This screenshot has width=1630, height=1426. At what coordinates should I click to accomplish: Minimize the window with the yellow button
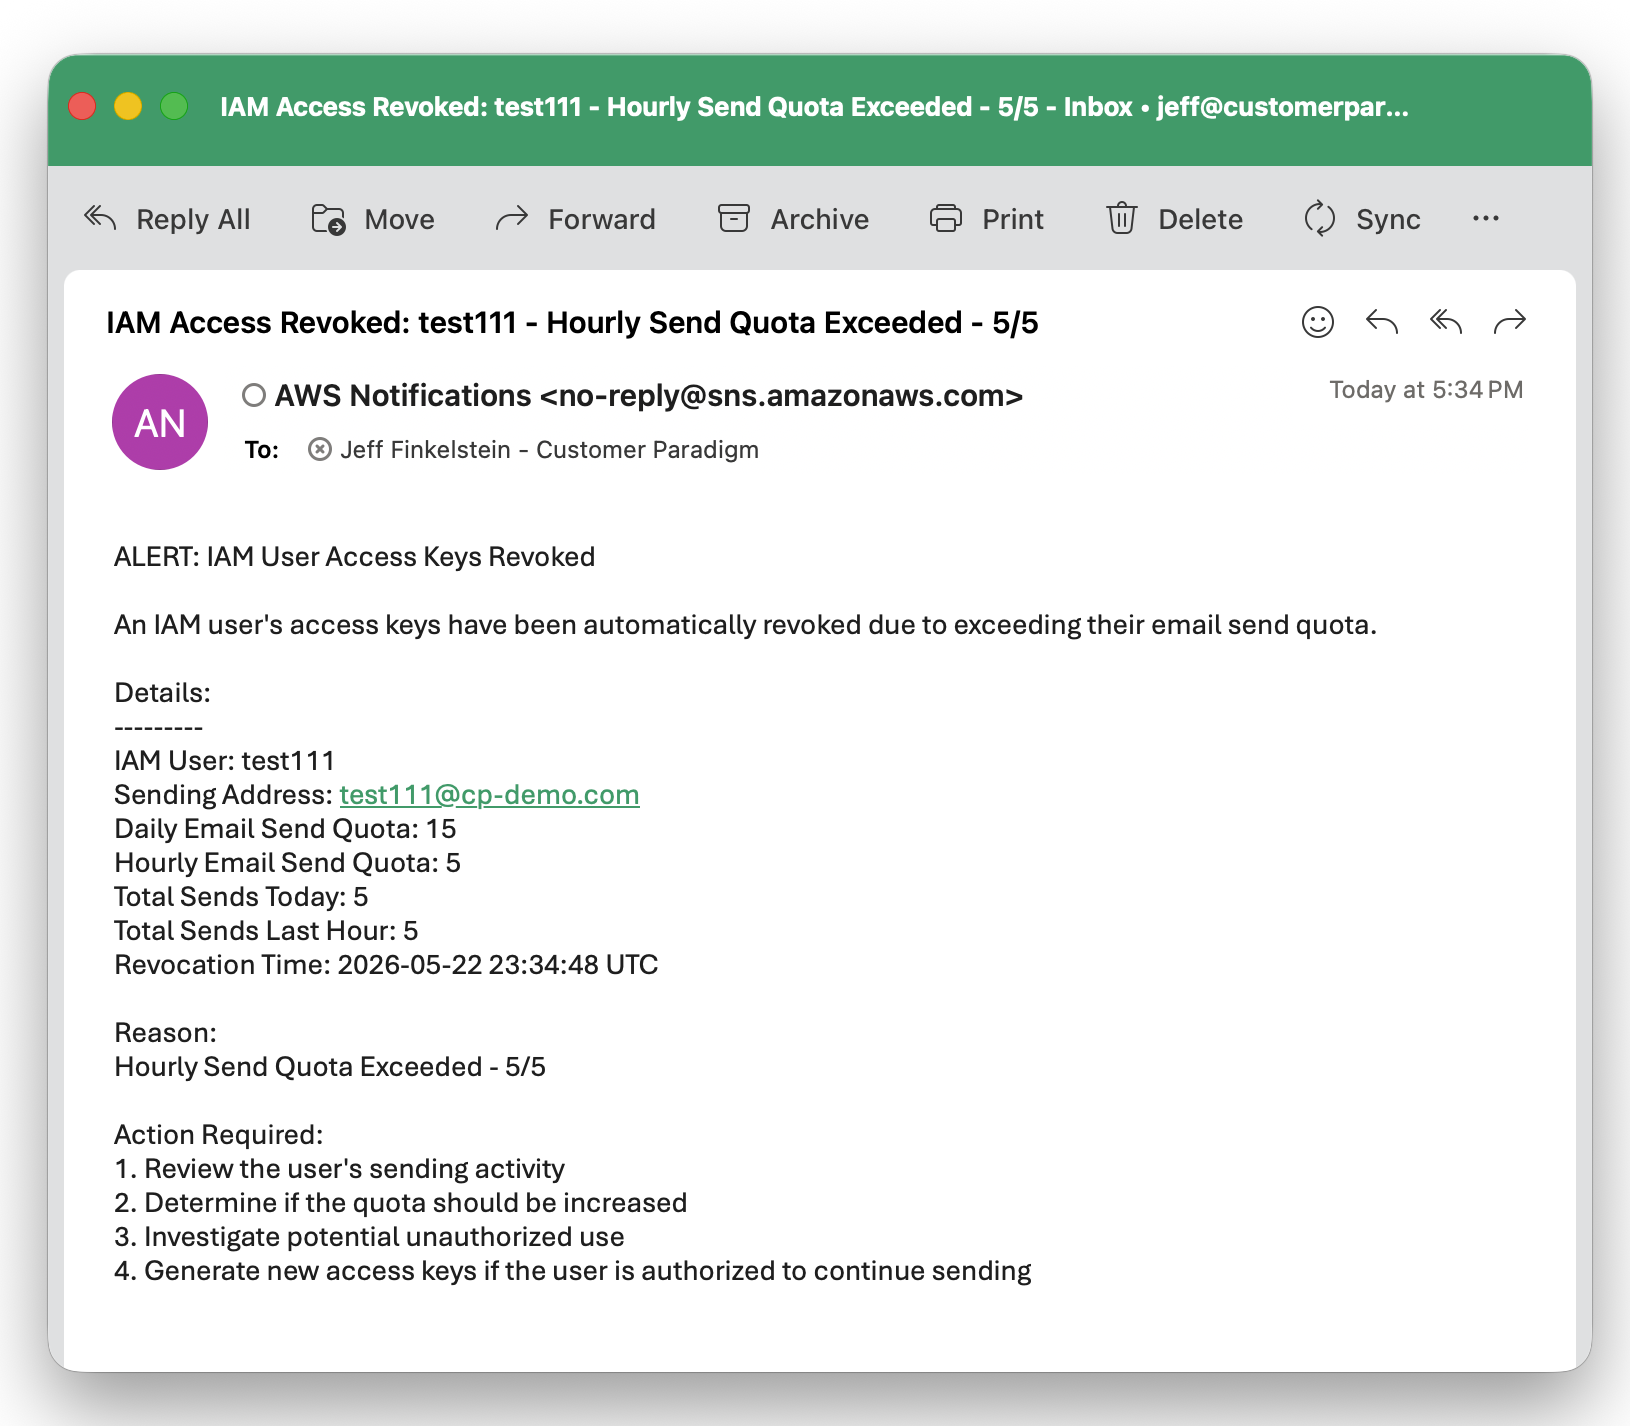coord(128,106)
